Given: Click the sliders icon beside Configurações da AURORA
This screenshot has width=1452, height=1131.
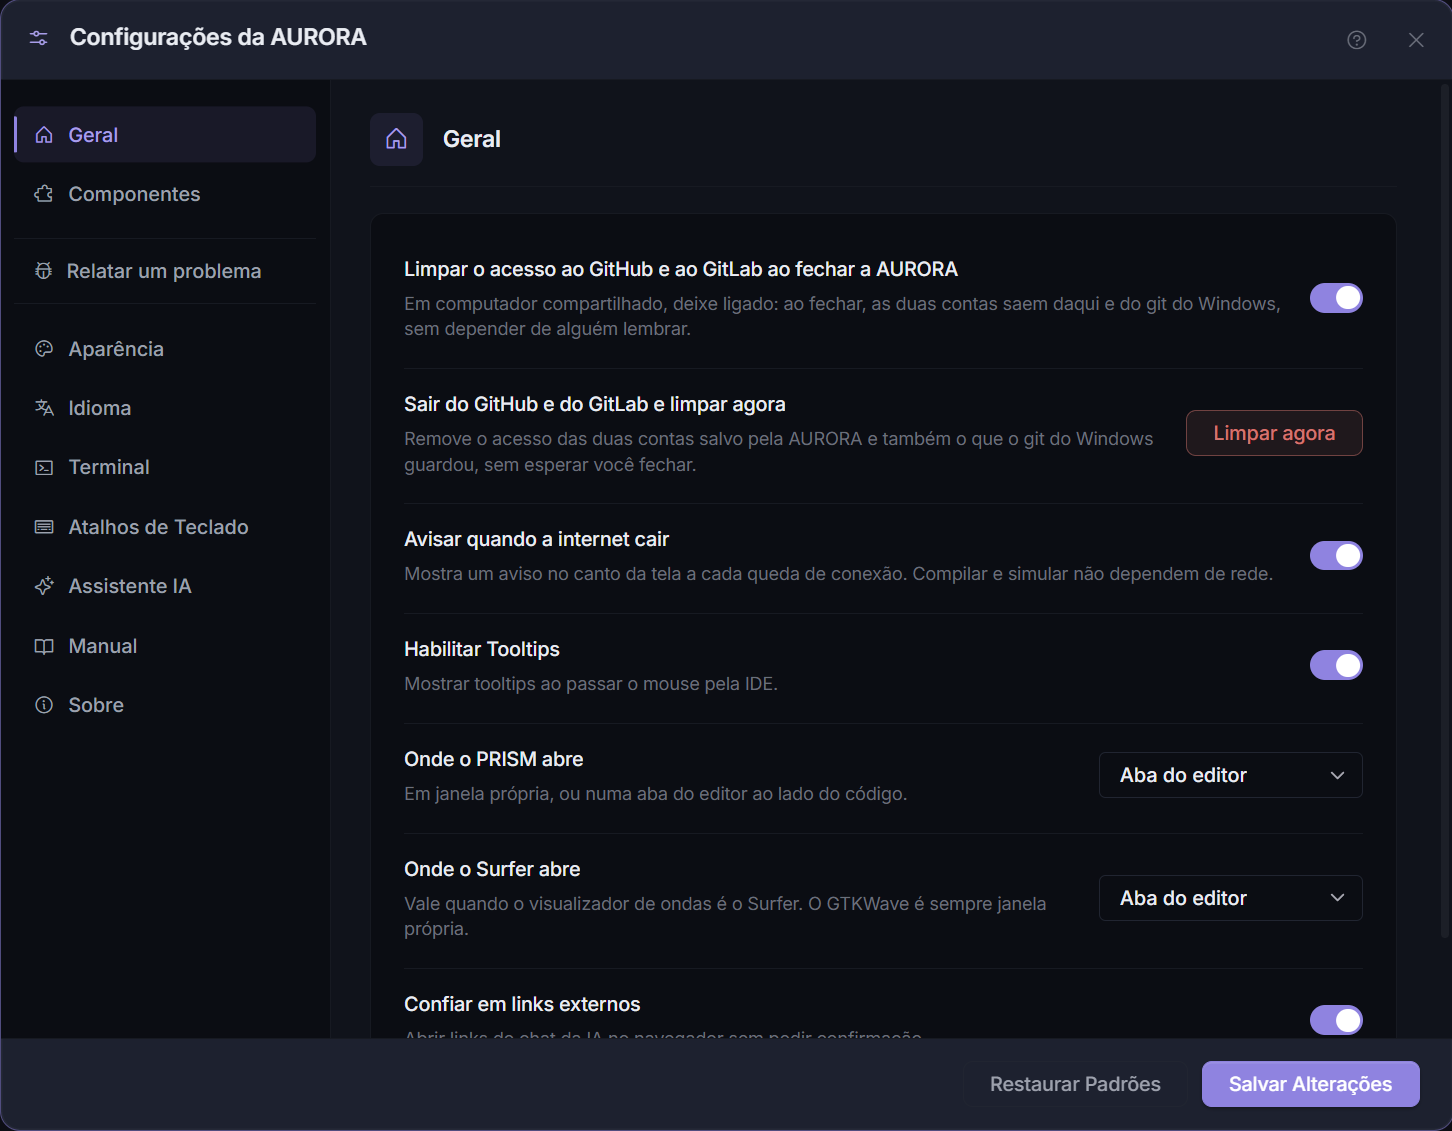Looking at the screenshot, I should pyautogui.click(x=39, y=38).
